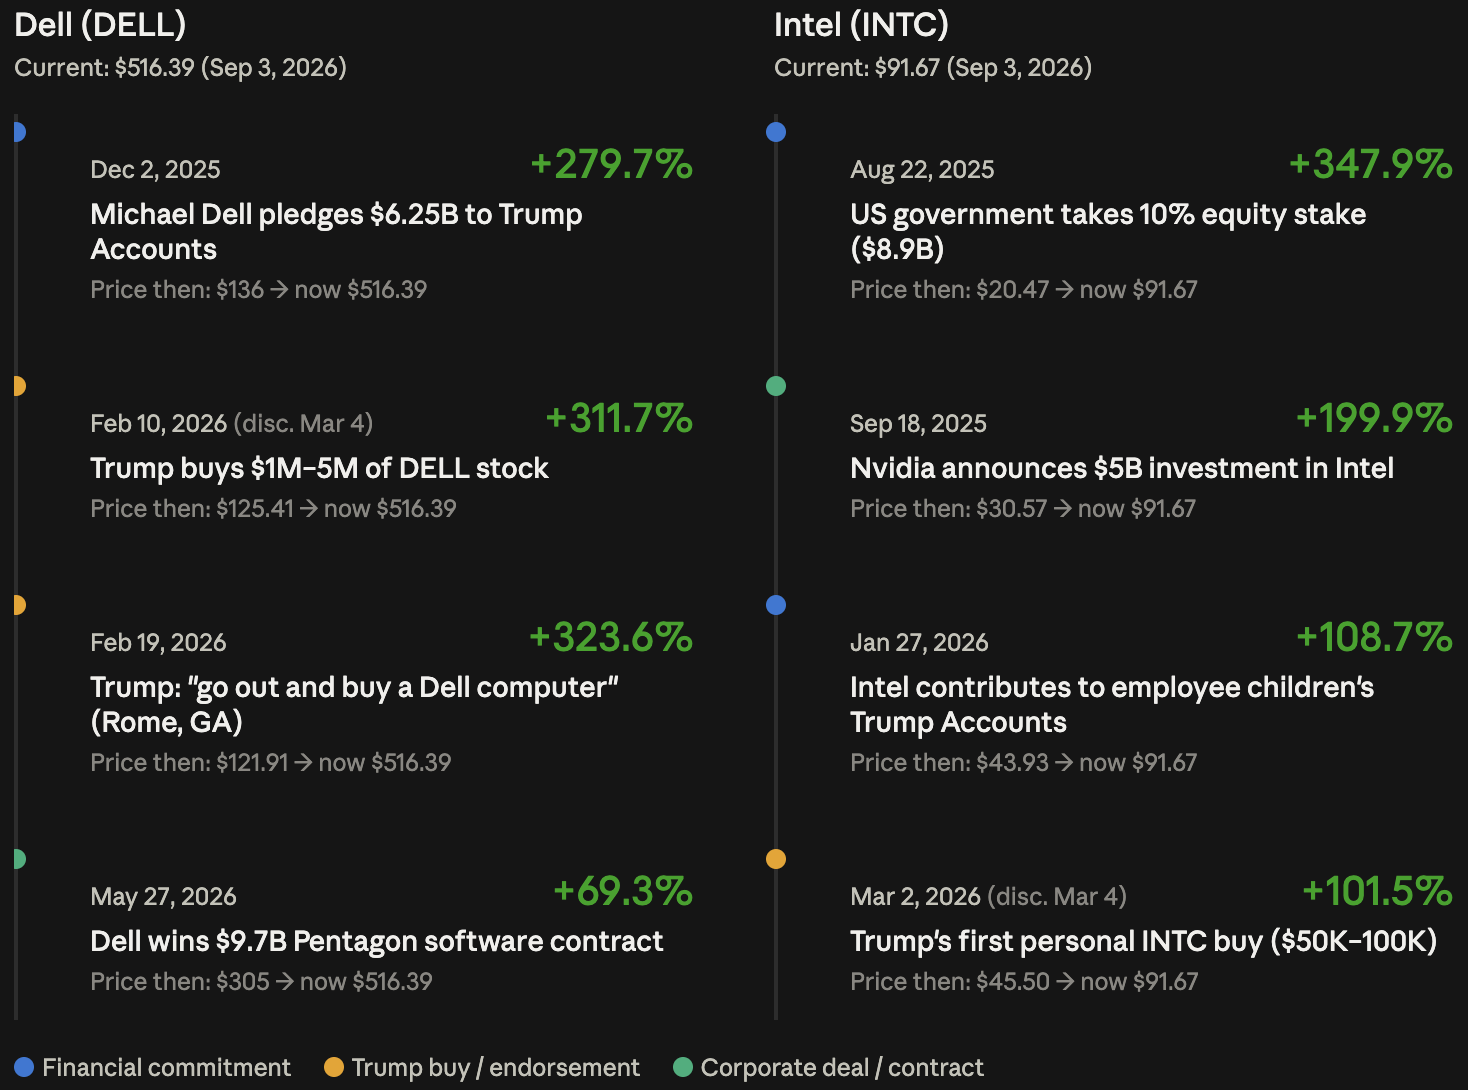Click the Jan 27, 2026 date label

(x=919, y=643)
